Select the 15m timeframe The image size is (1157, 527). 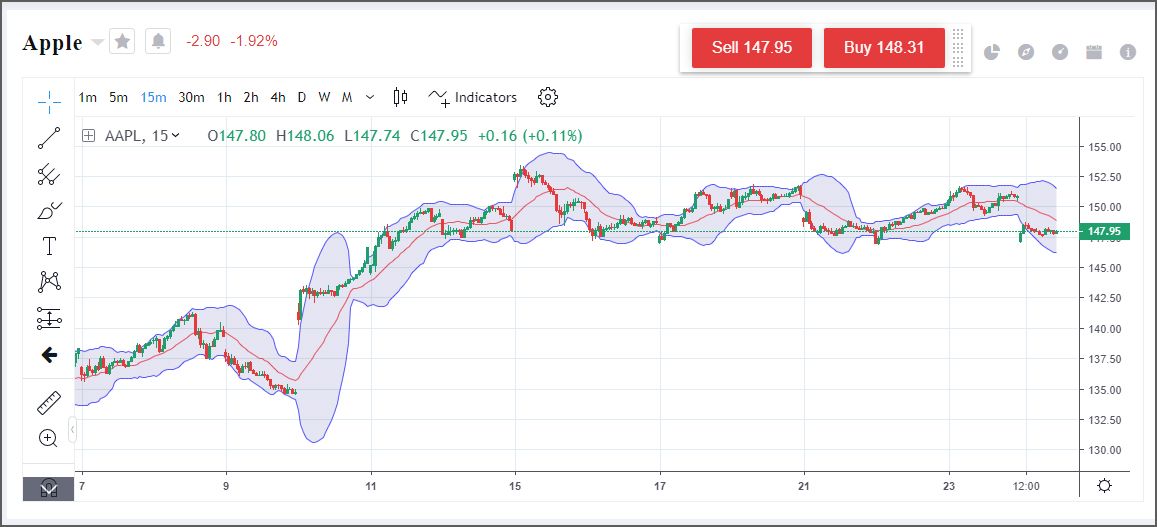(153, 97)
